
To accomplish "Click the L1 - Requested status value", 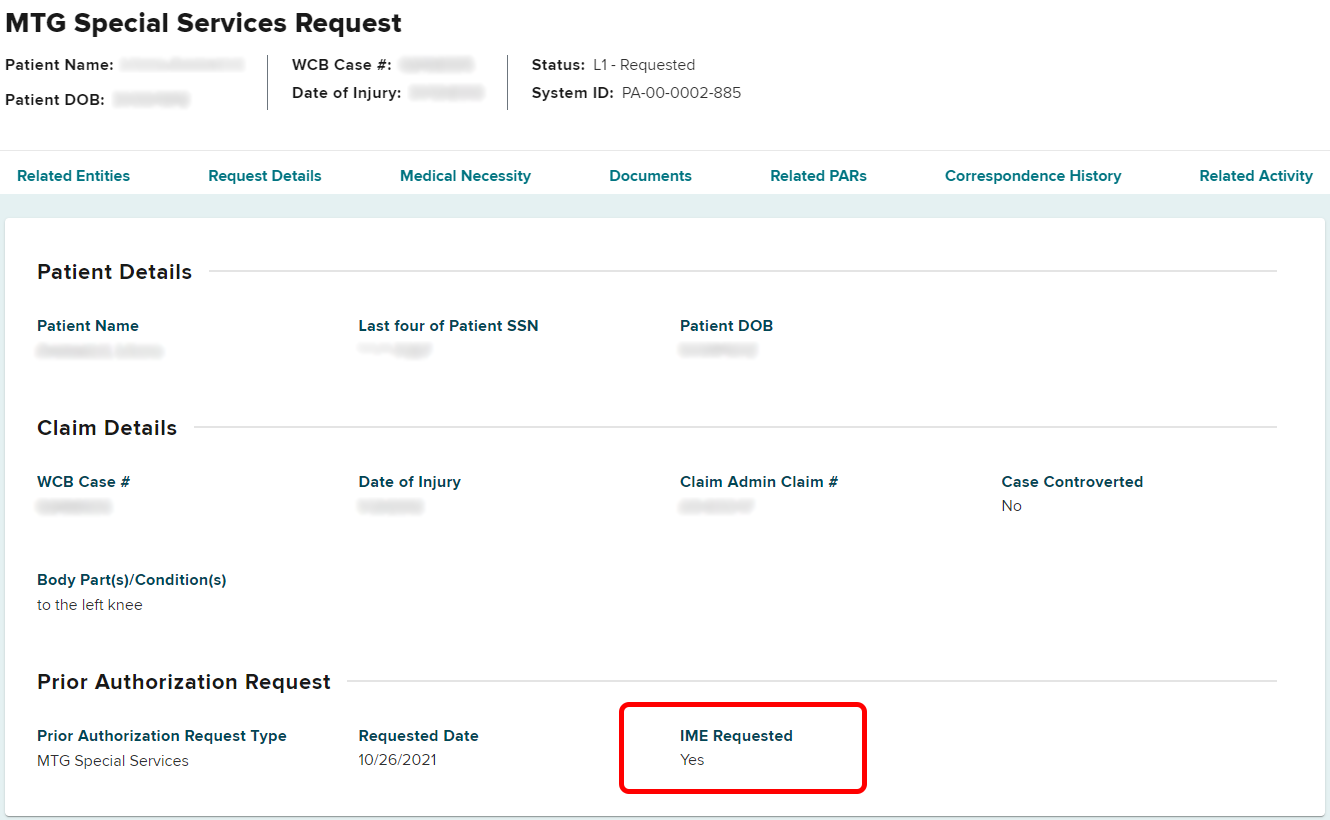I will click(643, 65).
